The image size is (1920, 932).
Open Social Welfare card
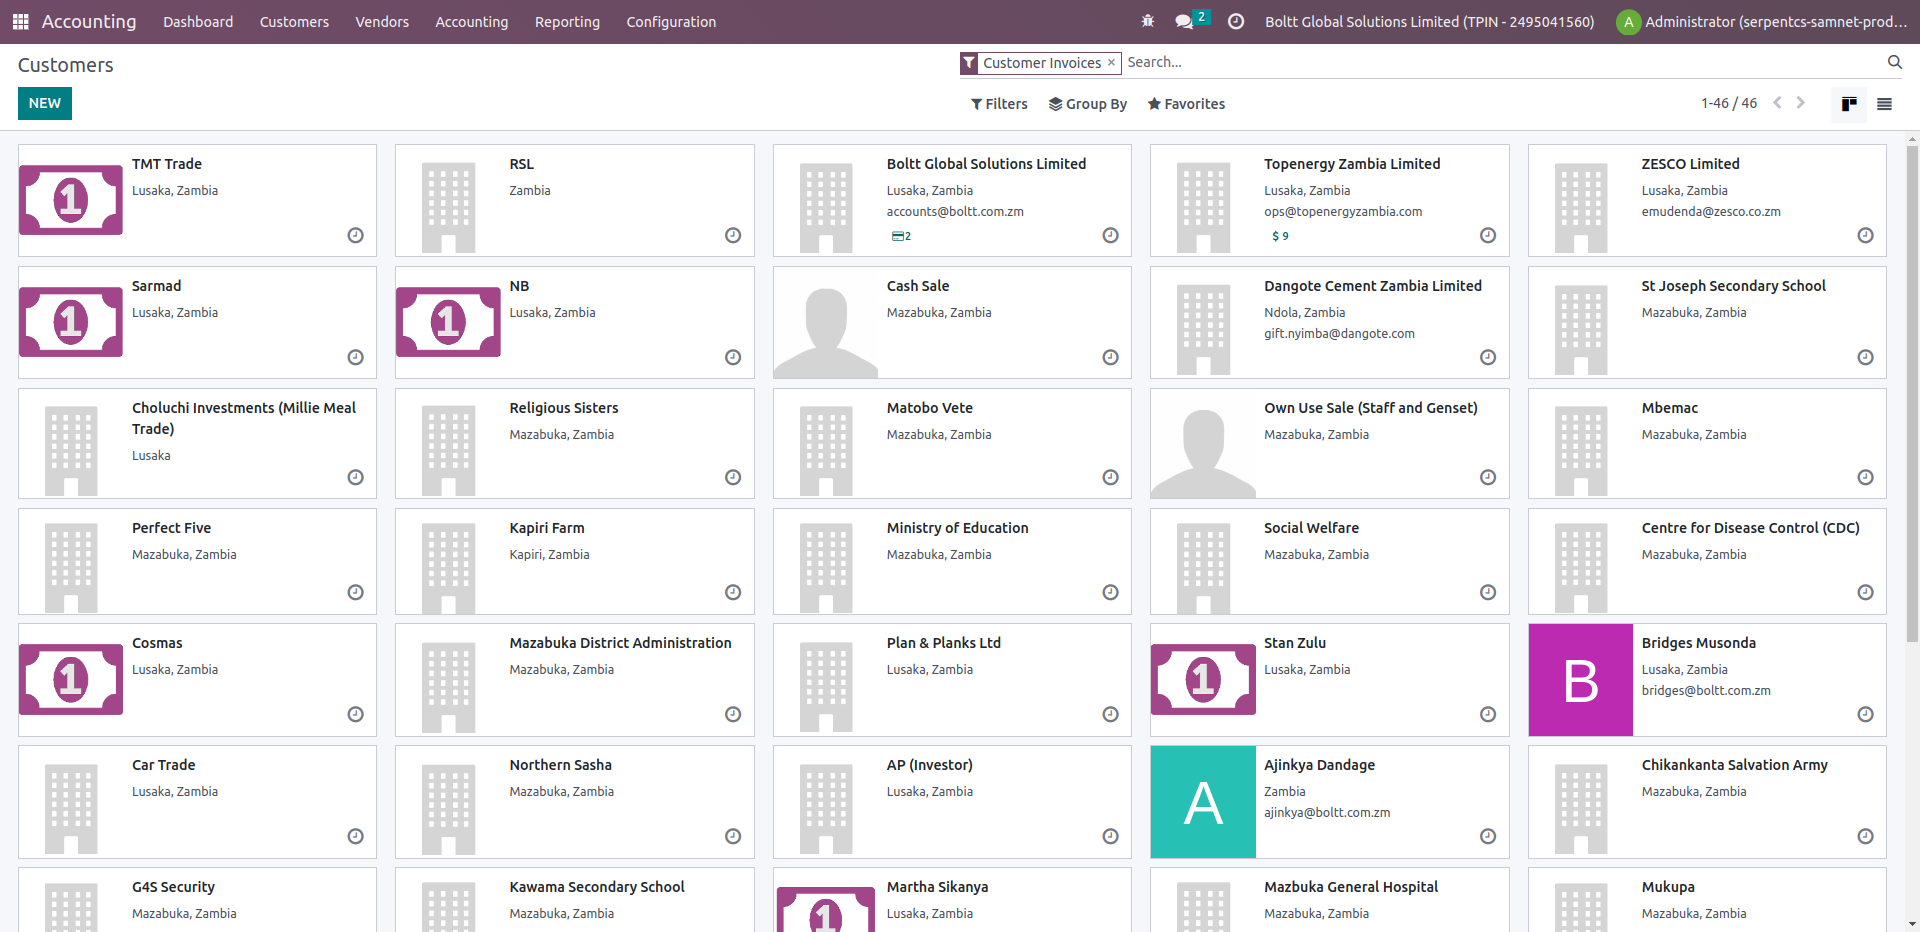pos(1329,562)
